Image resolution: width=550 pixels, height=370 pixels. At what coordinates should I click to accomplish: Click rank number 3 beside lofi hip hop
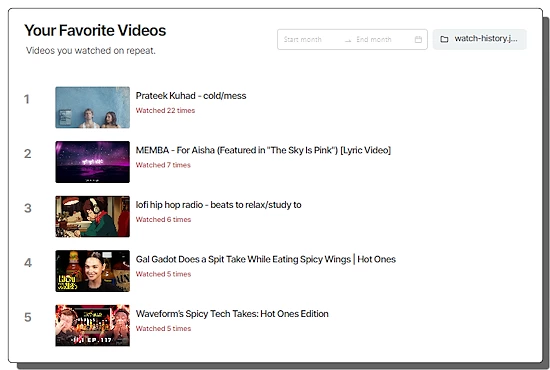point(28,208)
